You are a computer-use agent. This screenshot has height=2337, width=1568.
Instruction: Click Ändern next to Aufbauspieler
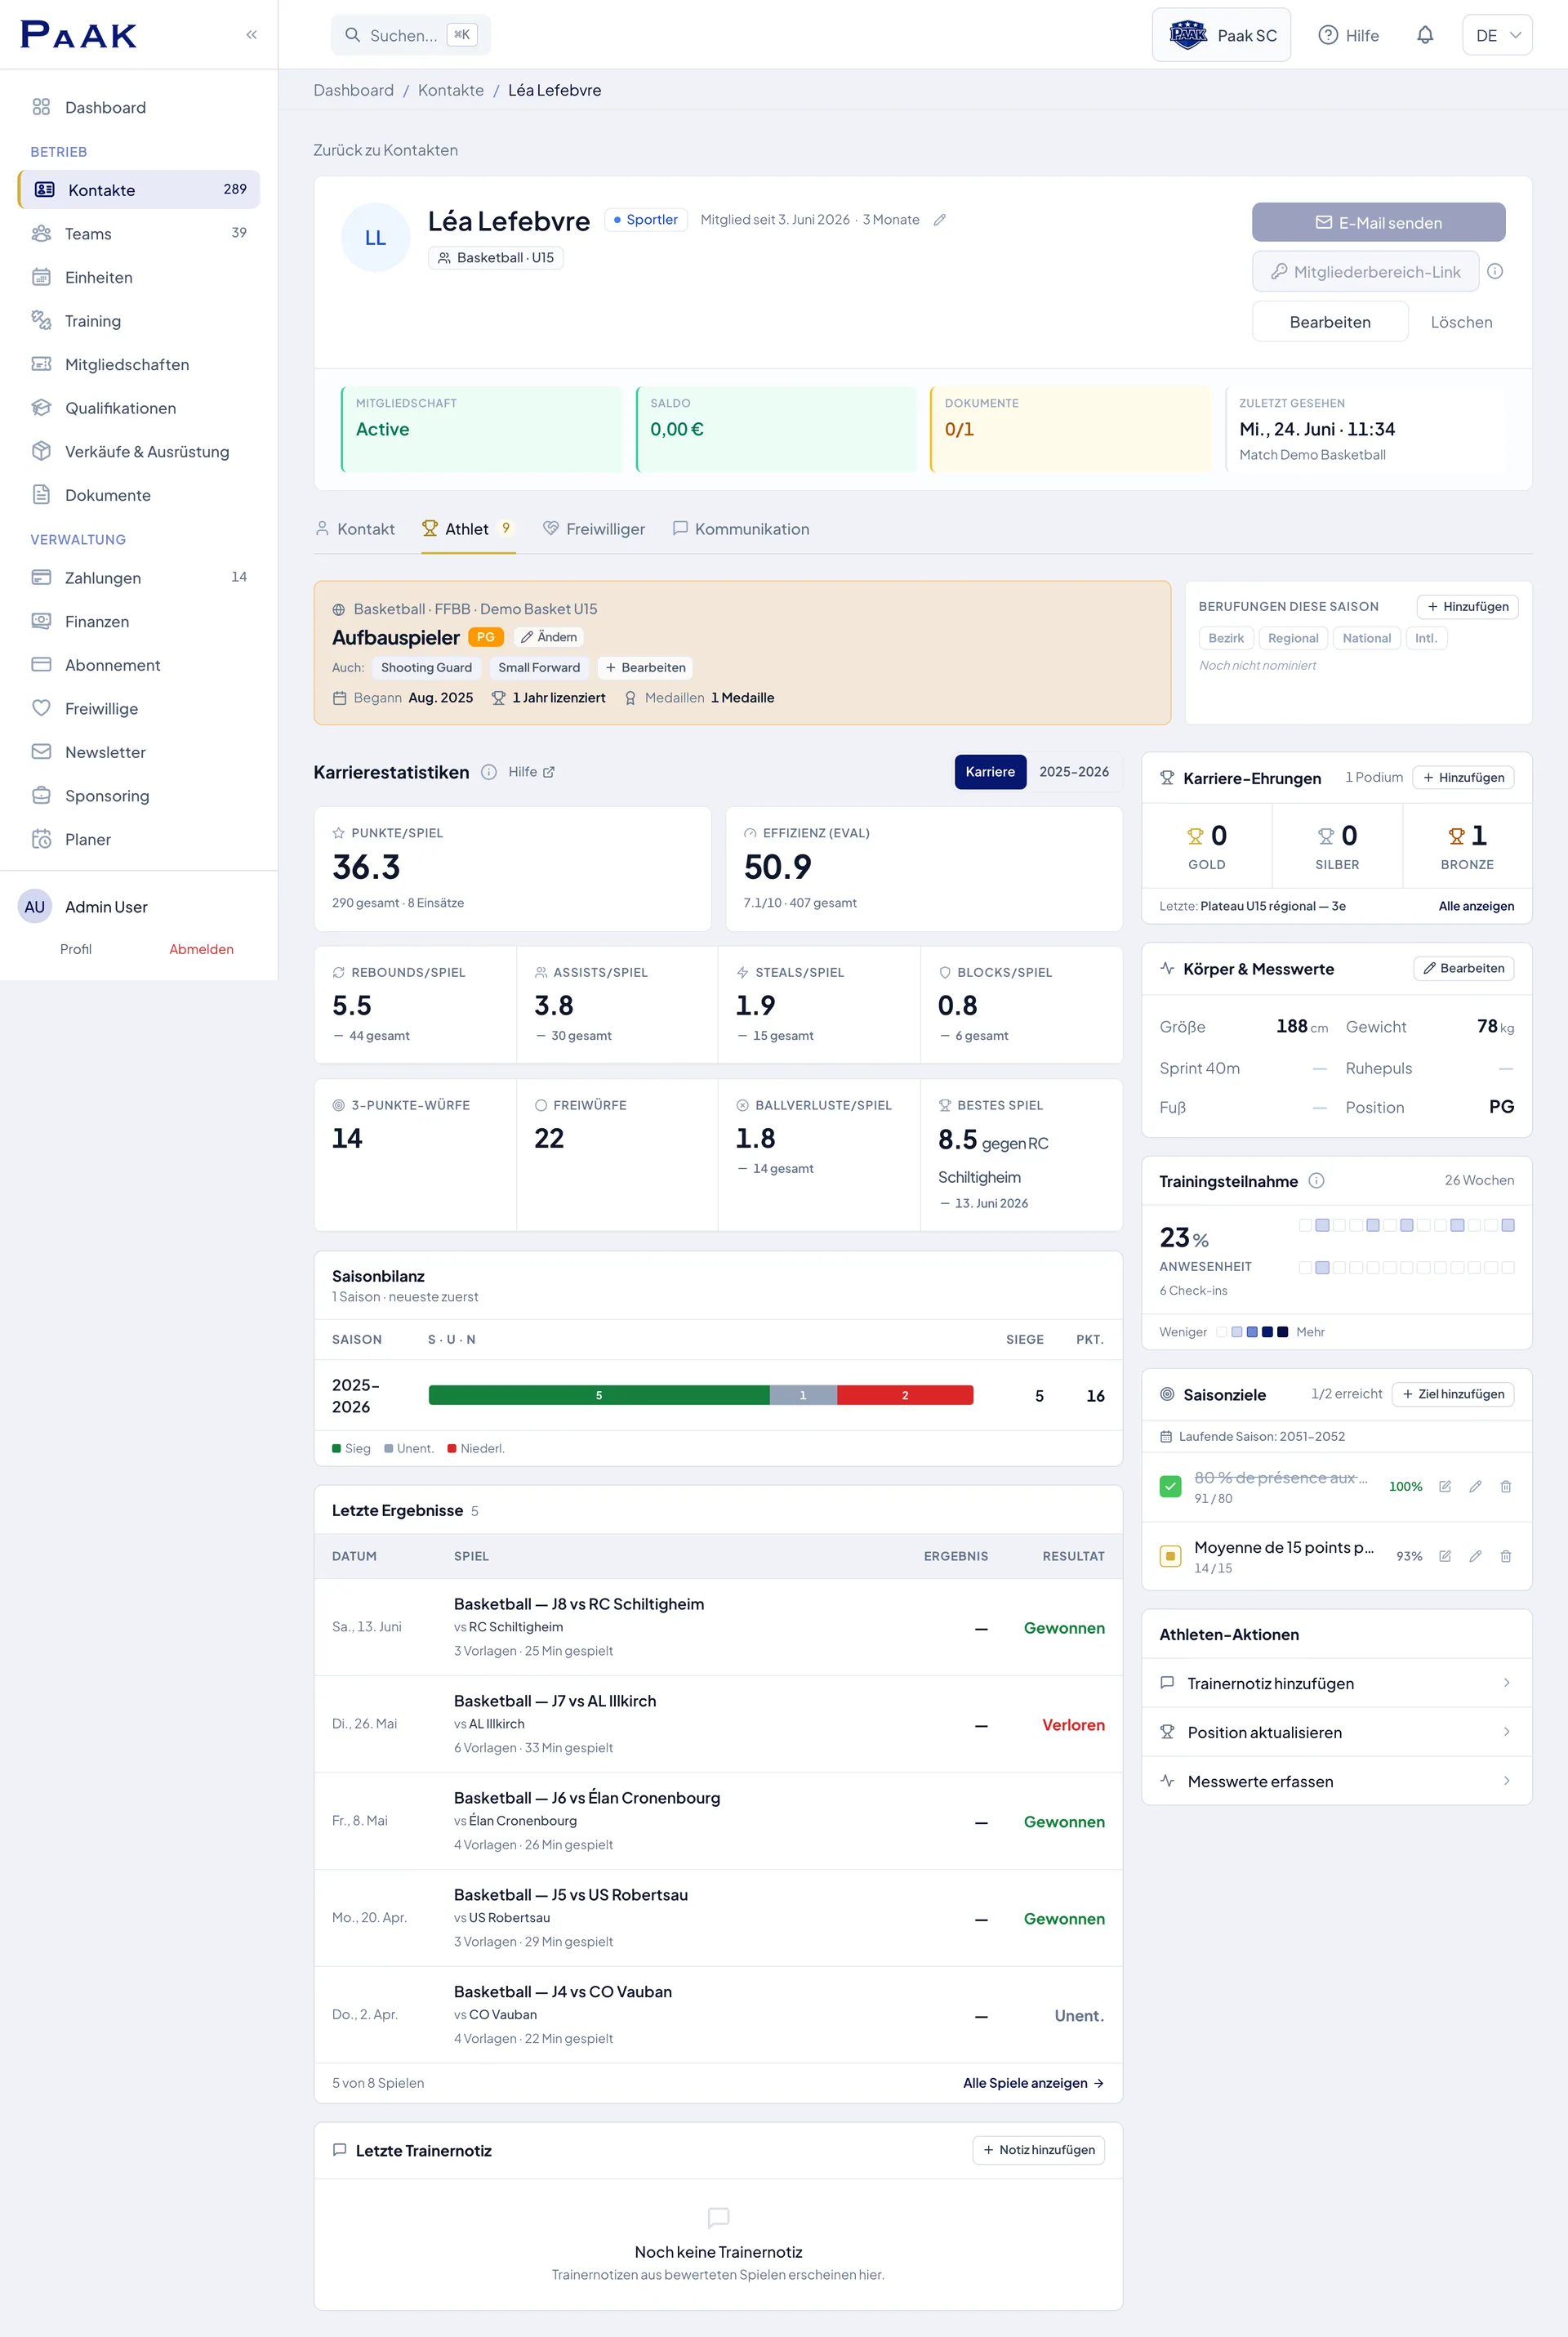[x=549, y=637]
